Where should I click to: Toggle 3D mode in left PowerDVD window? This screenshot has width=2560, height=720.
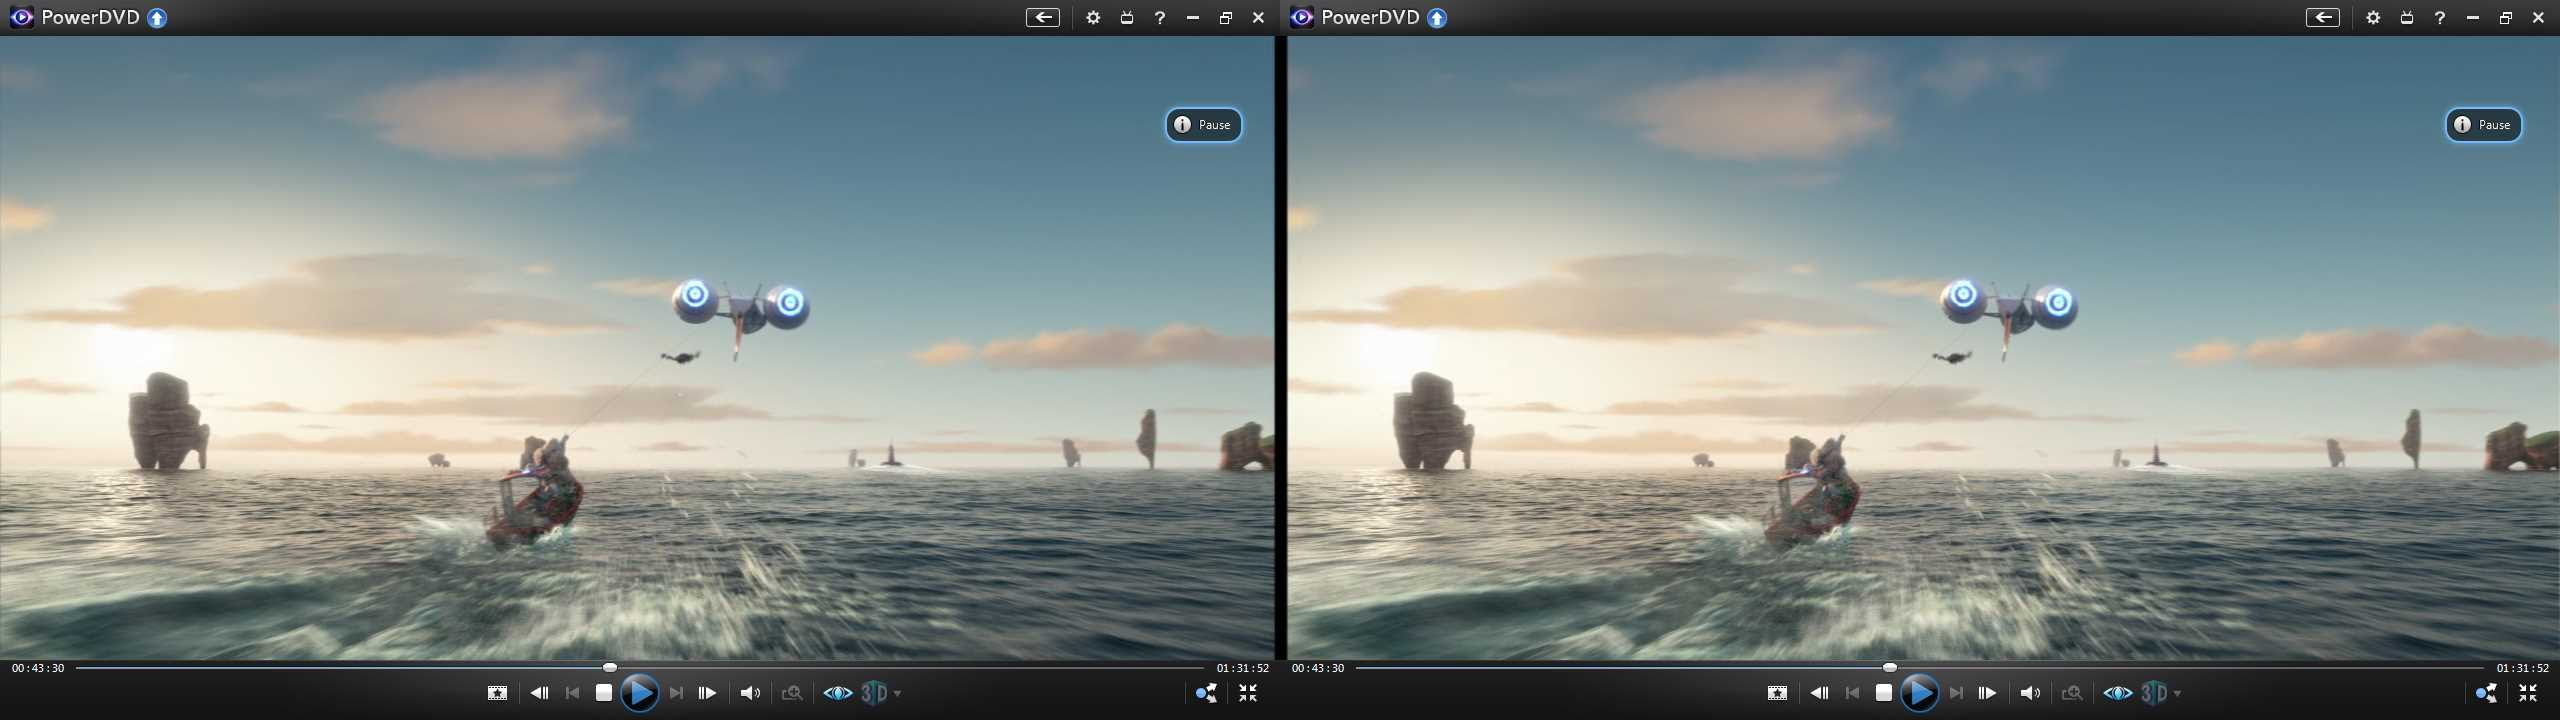click(x=874, y=692)
